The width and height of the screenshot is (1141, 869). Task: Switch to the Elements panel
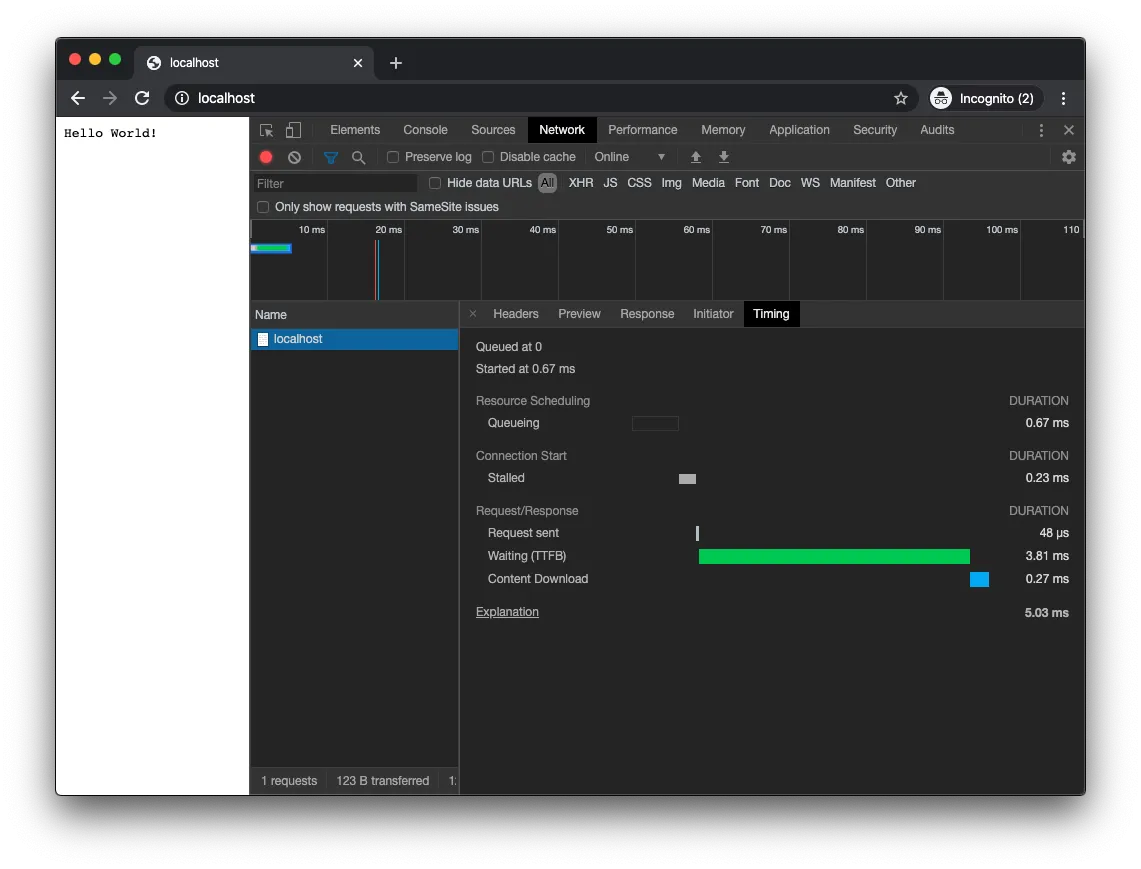tap(355, 130)
